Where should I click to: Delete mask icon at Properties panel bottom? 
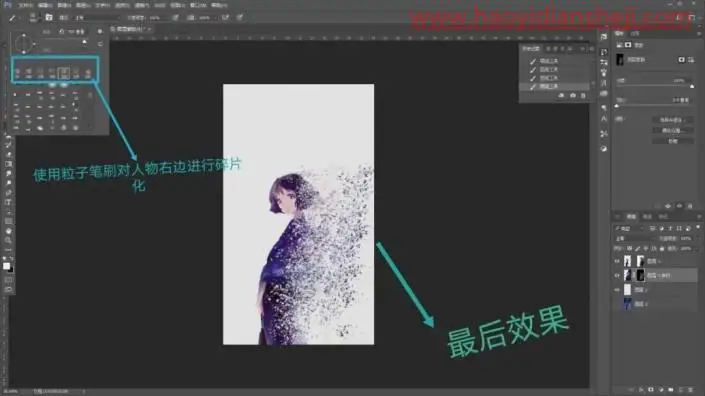pos(690,206)
